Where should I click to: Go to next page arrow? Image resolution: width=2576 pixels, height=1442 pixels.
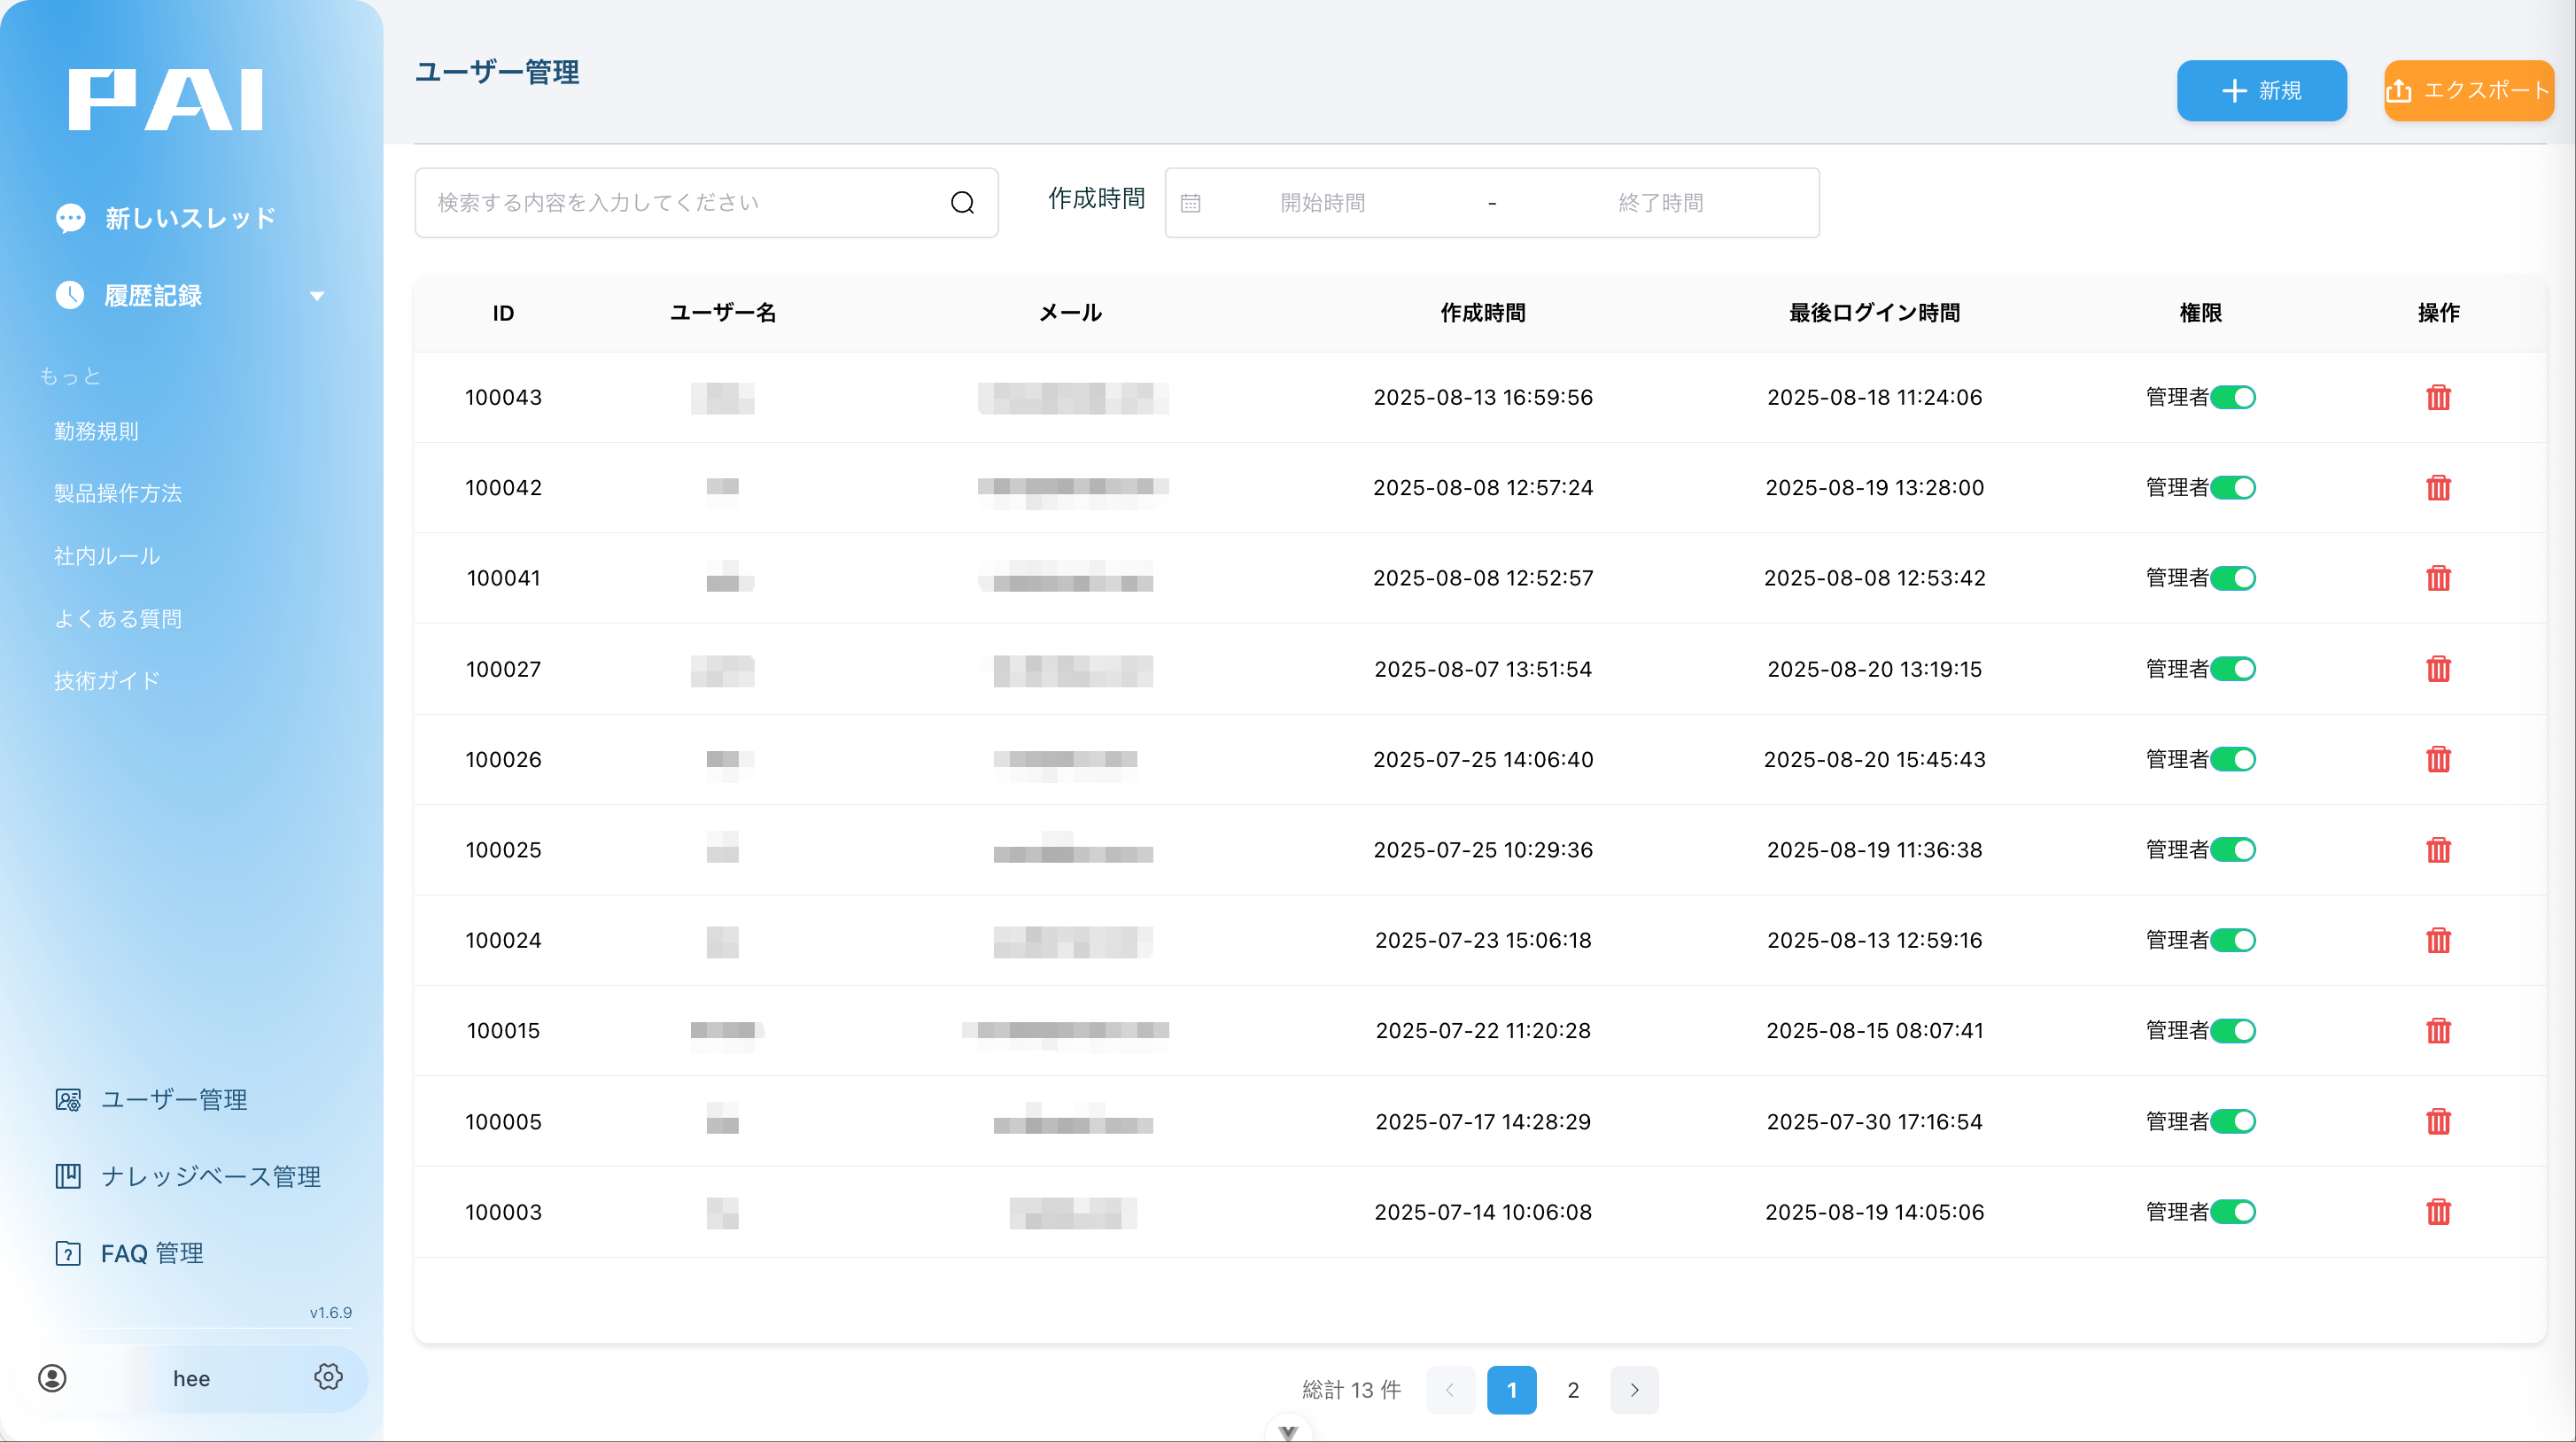[1634, 1390]
